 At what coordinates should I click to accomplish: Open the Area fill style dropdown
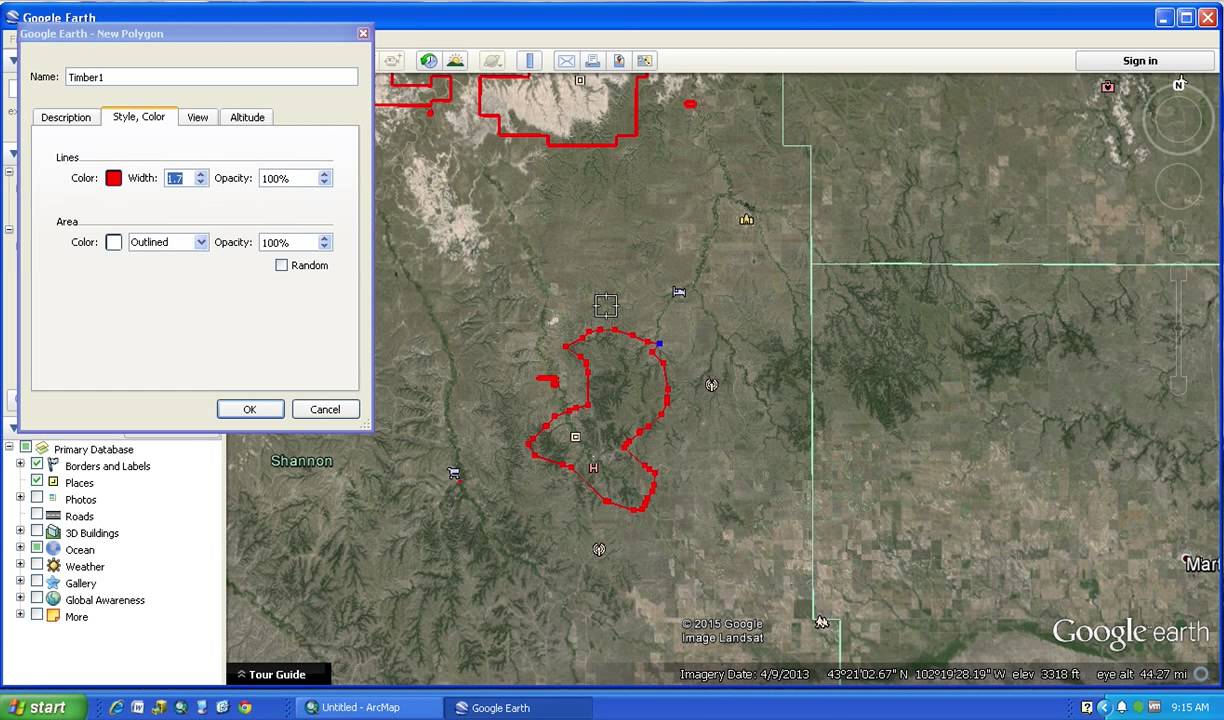[168, 242]
